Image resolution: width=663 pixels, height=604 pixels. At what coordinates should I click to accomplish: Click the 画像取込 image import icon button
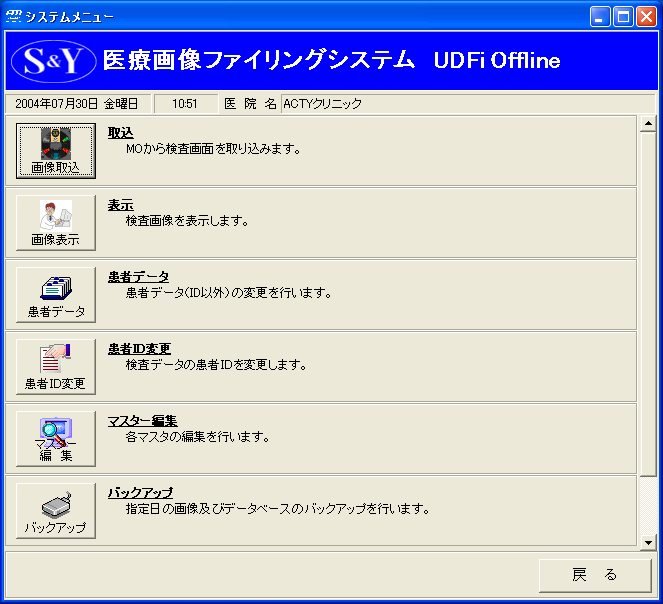tap(56, 151)
